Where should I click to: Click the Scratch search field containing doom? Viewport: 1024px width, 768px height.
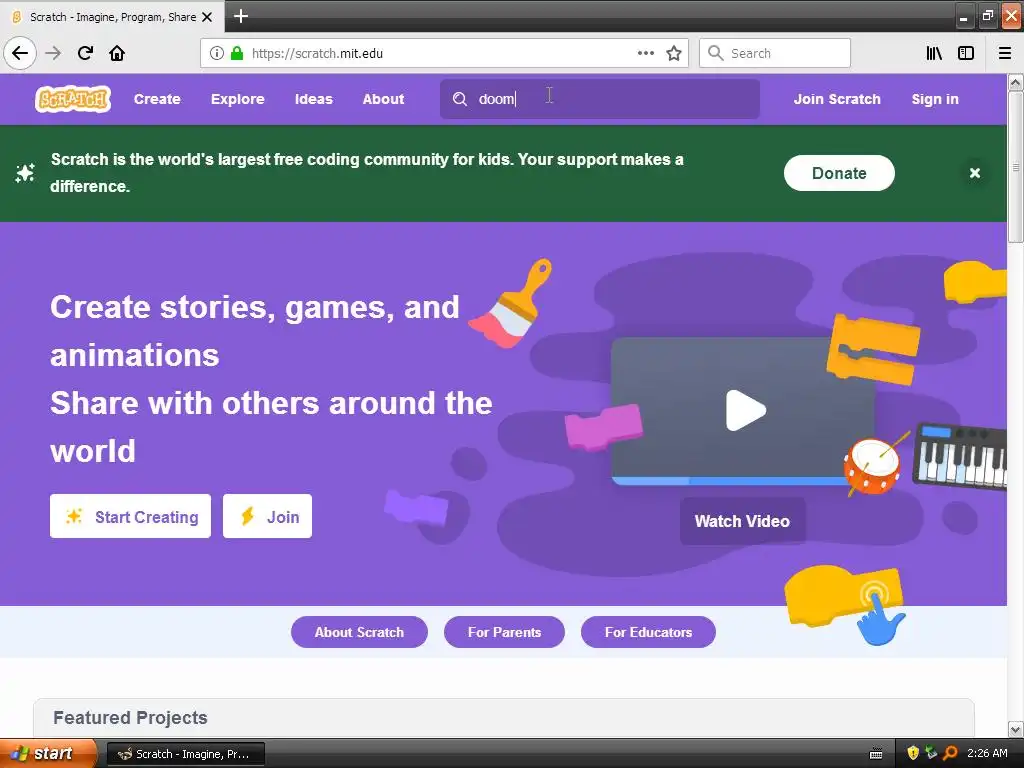(600, 99)
